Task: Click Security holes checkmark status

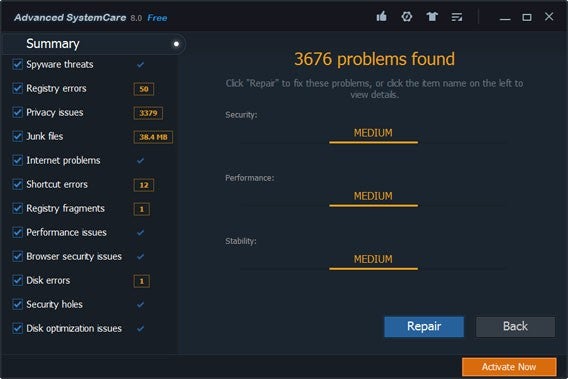Action: coord(141,305)
